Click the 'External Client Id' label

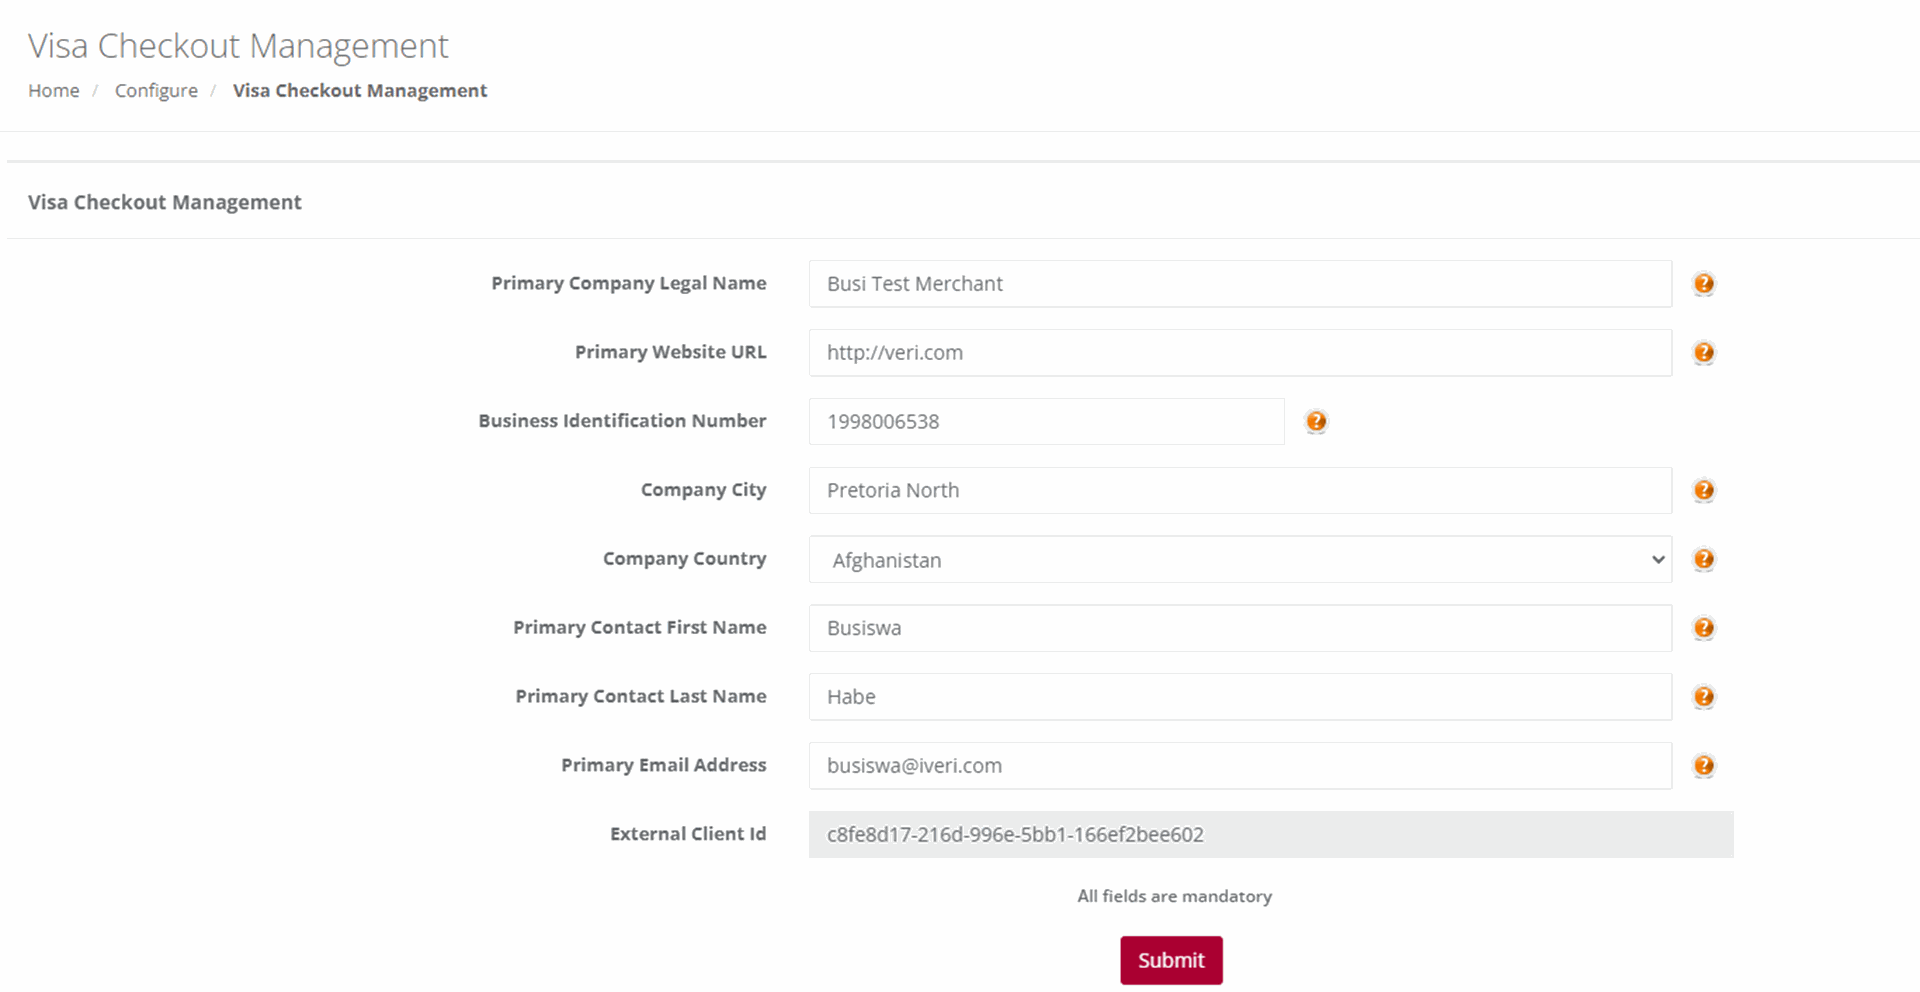(688, 834)
